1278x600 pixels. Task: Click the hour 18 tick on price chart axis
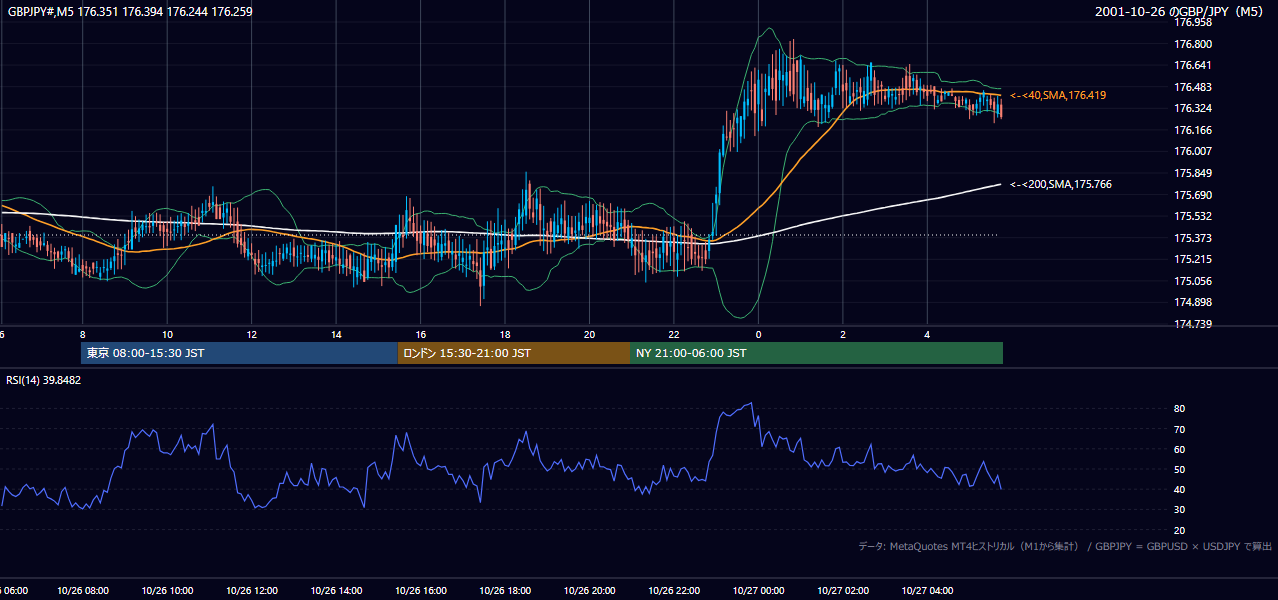coord(505,334)
